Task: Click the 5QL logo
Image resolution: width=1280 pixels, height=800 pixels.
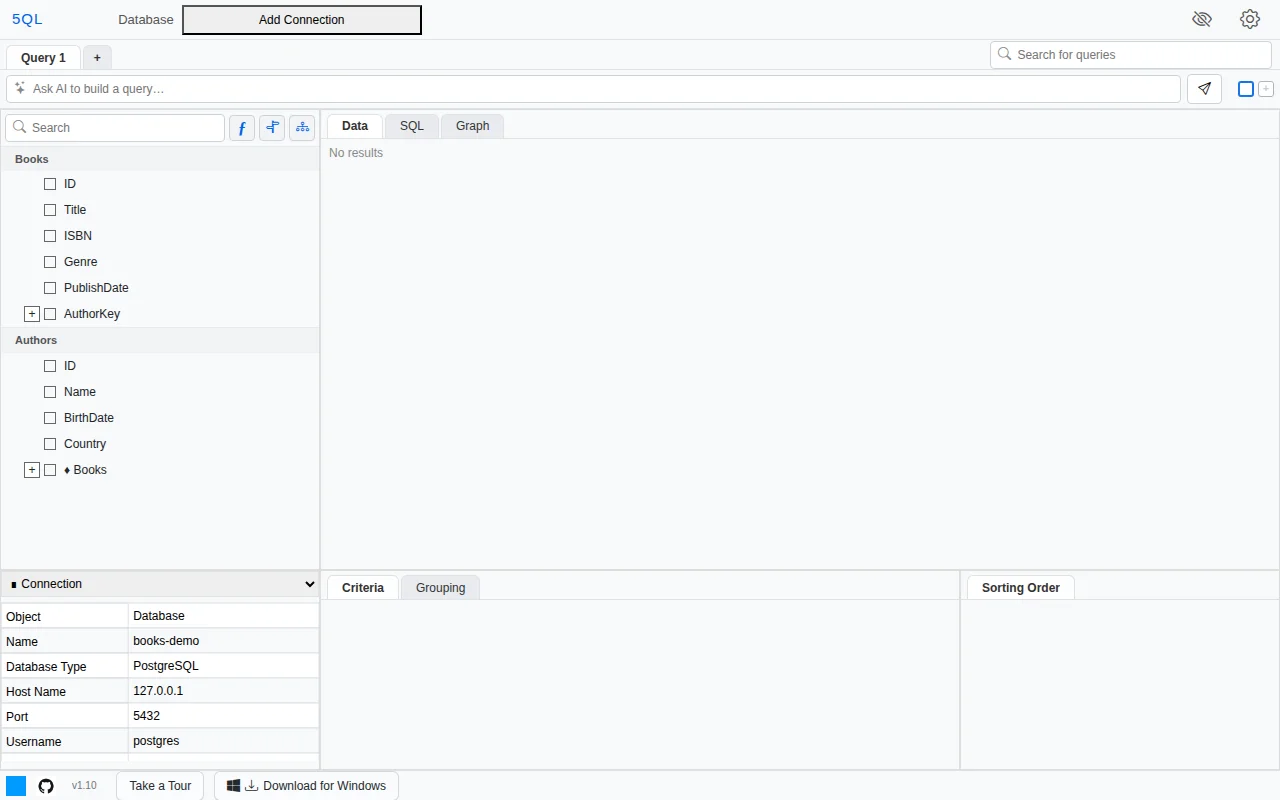Action: coord(27,19)
